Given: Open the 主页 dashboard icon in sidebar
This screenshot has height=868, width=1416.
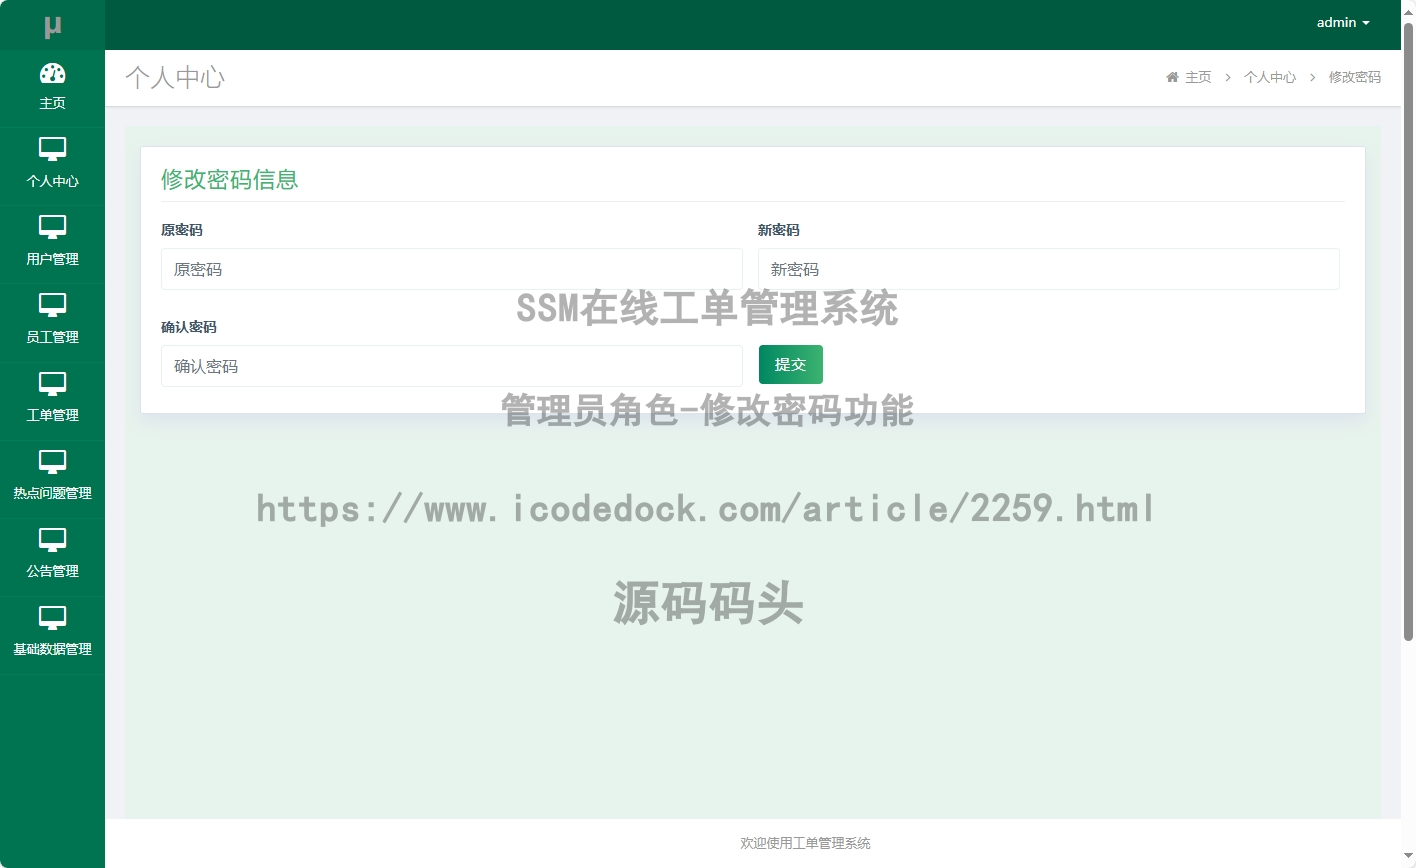Looking at the screenshot, I should [x=52, y=73].
